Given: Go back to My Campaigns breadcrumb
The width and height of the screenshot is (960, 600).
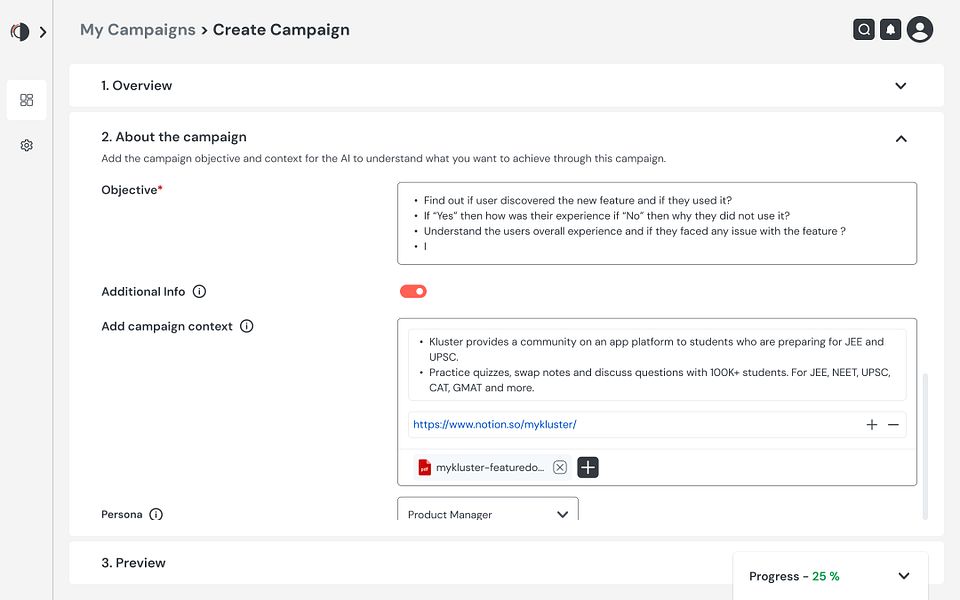Looking at the screenshot, I should coord(138,30).
